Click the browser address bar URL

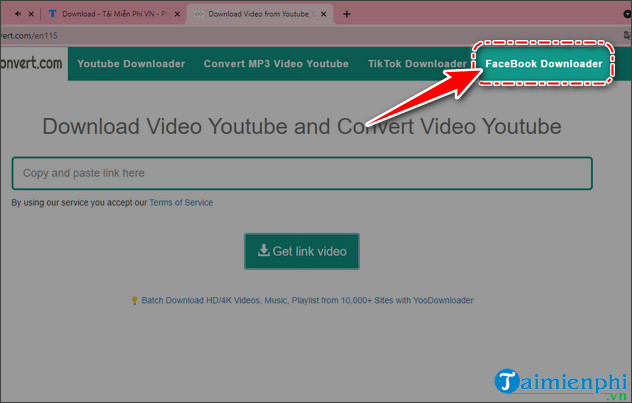[x=29, y=35]
